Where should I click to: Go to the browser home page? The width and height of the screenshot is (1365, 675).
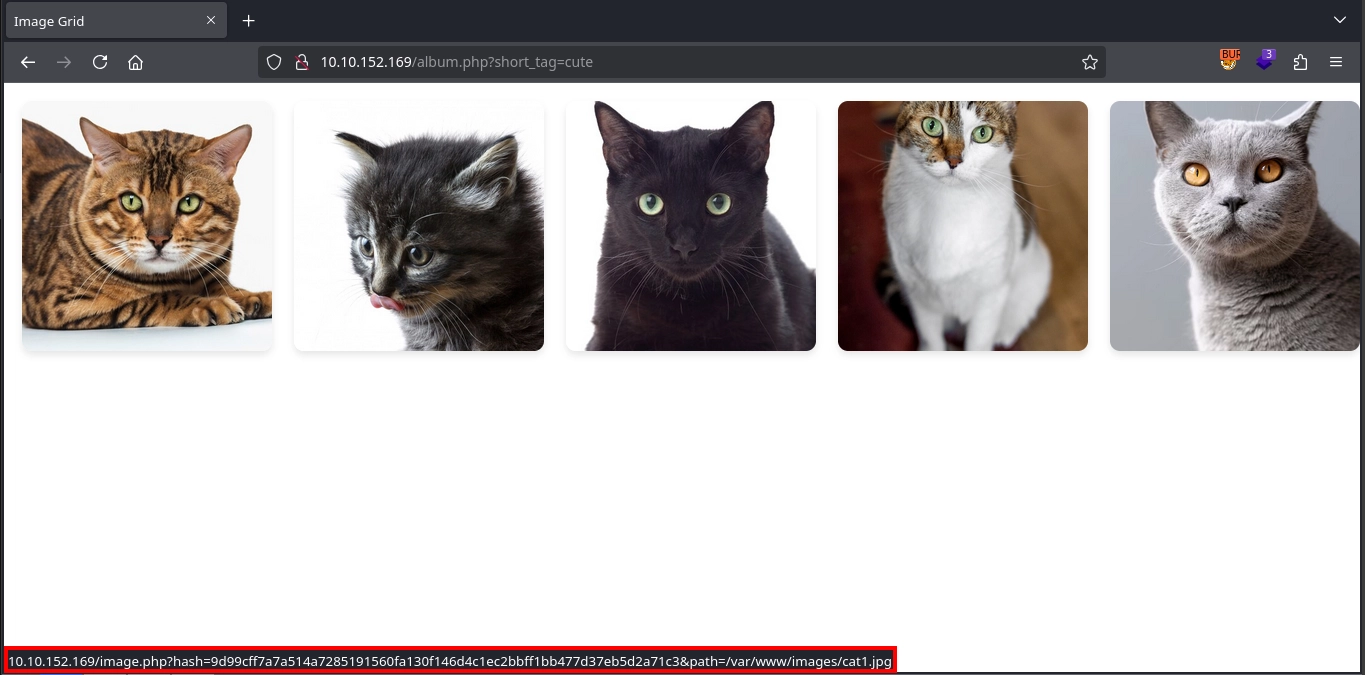pyautogui.click(x=136, y=62)
